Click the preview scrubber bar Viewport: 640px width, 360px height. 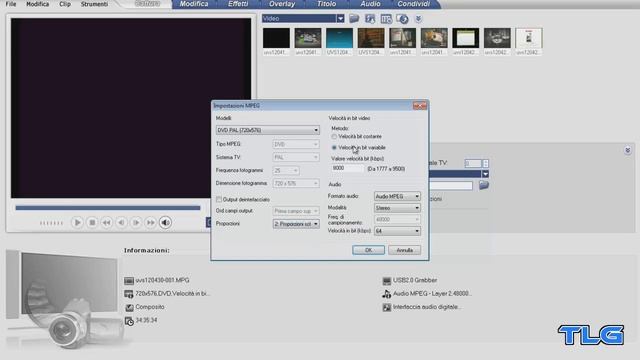tap(108, 208)
